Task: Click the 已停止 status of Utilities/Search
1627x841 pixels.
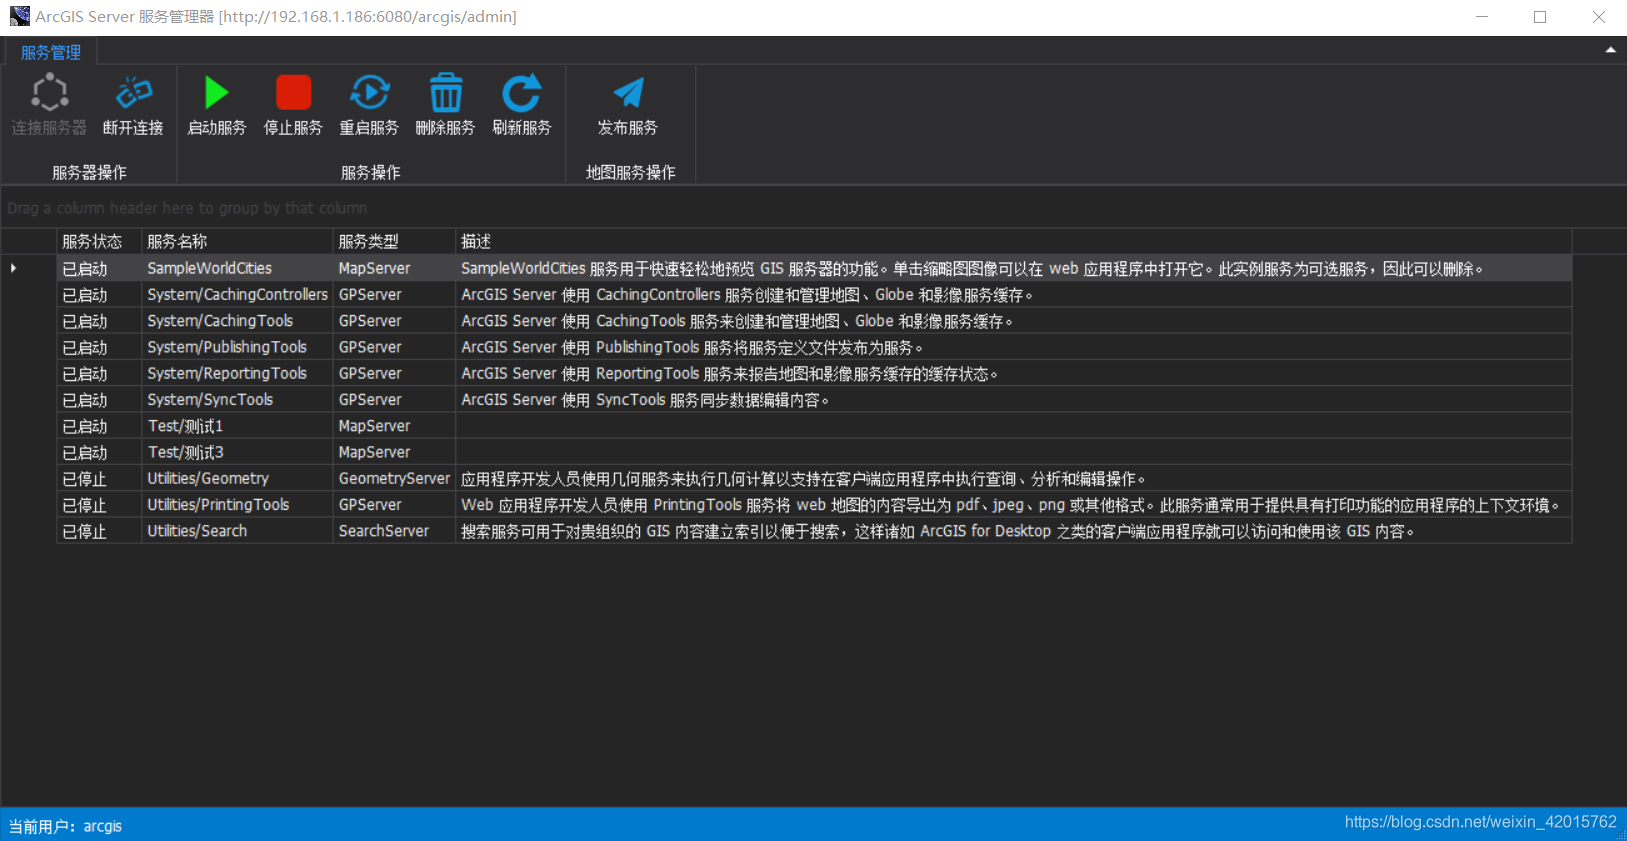Action: coord(99,531)
